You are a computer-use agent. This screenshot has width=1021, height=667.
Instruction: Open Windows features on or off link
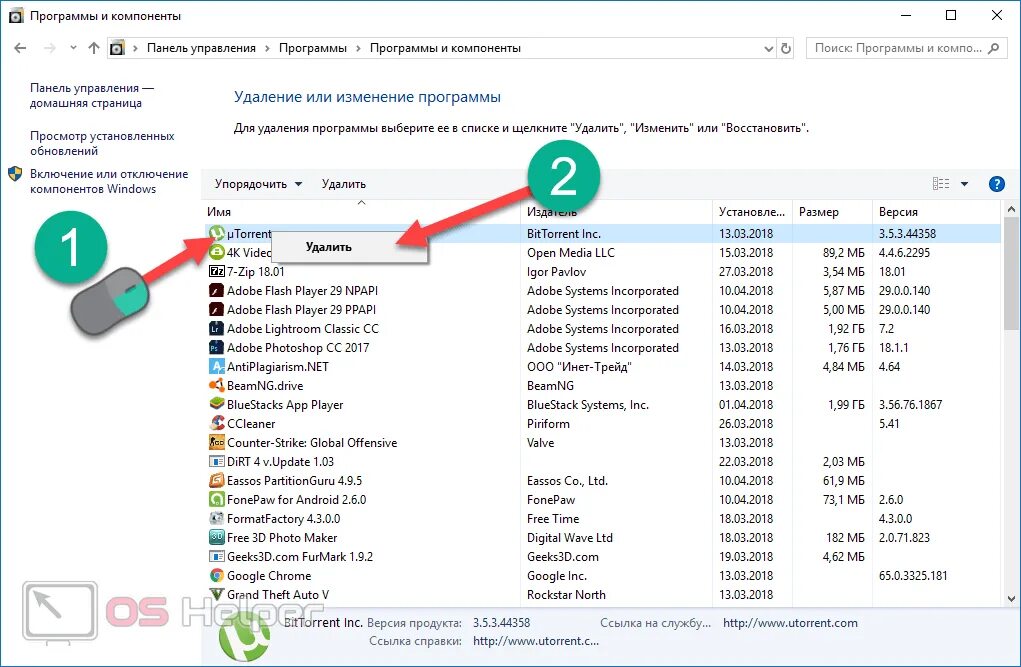(109, 181)
